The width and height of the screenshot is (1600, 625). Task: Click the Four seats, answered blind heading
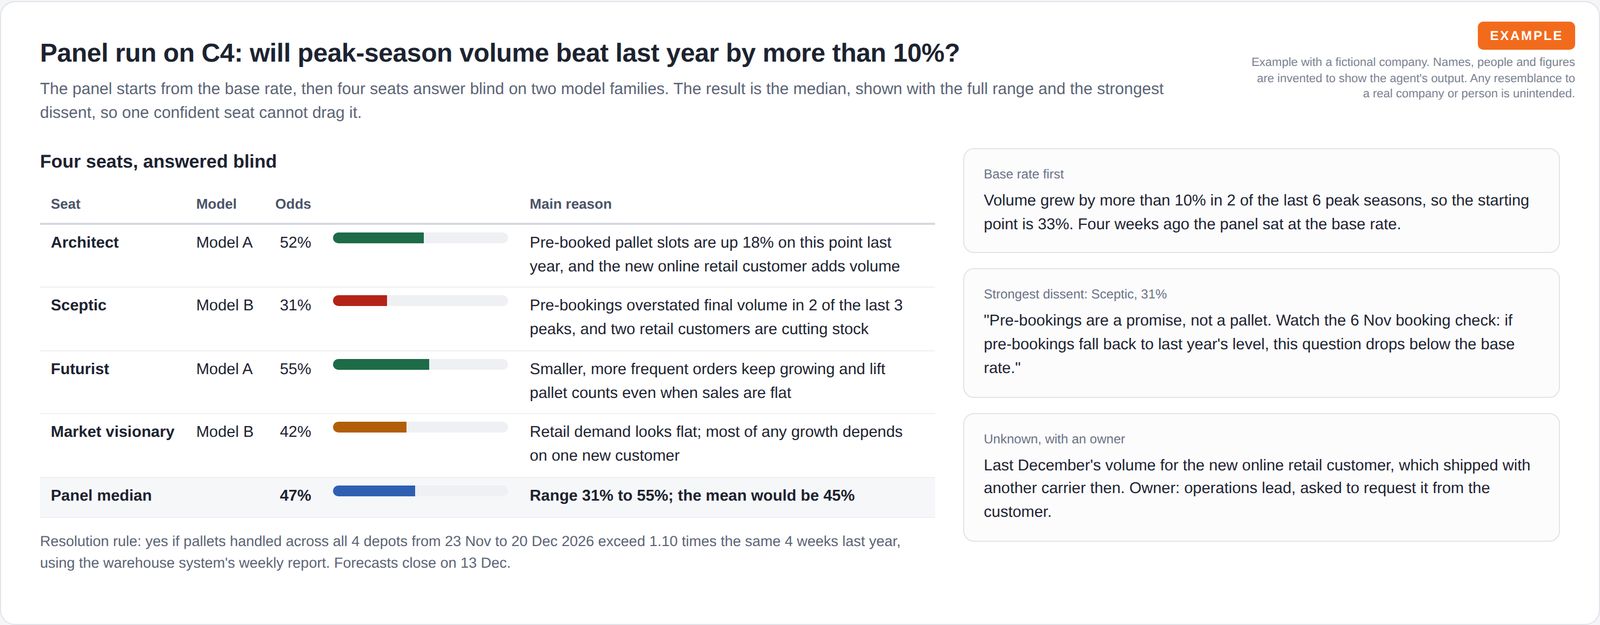pyautogui.click(x=158, y=162)
